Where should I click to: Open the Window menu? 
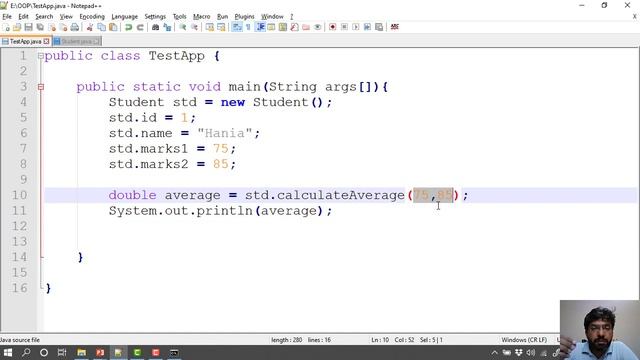pos(272,17)
